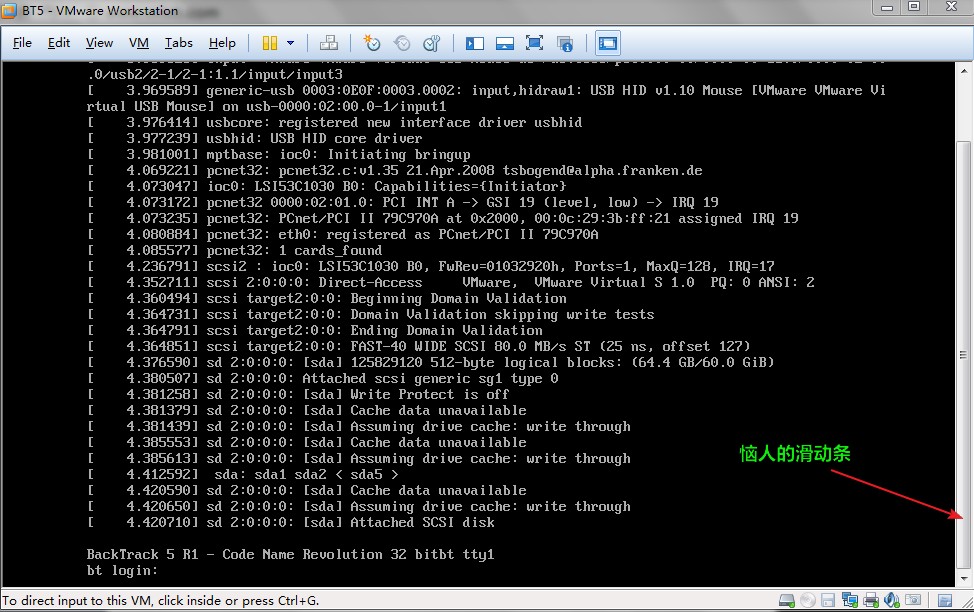Click the 'eth0: registered as PCnet/PCI II' line
This screenshot has width=974, height=612.
[342, 234]
